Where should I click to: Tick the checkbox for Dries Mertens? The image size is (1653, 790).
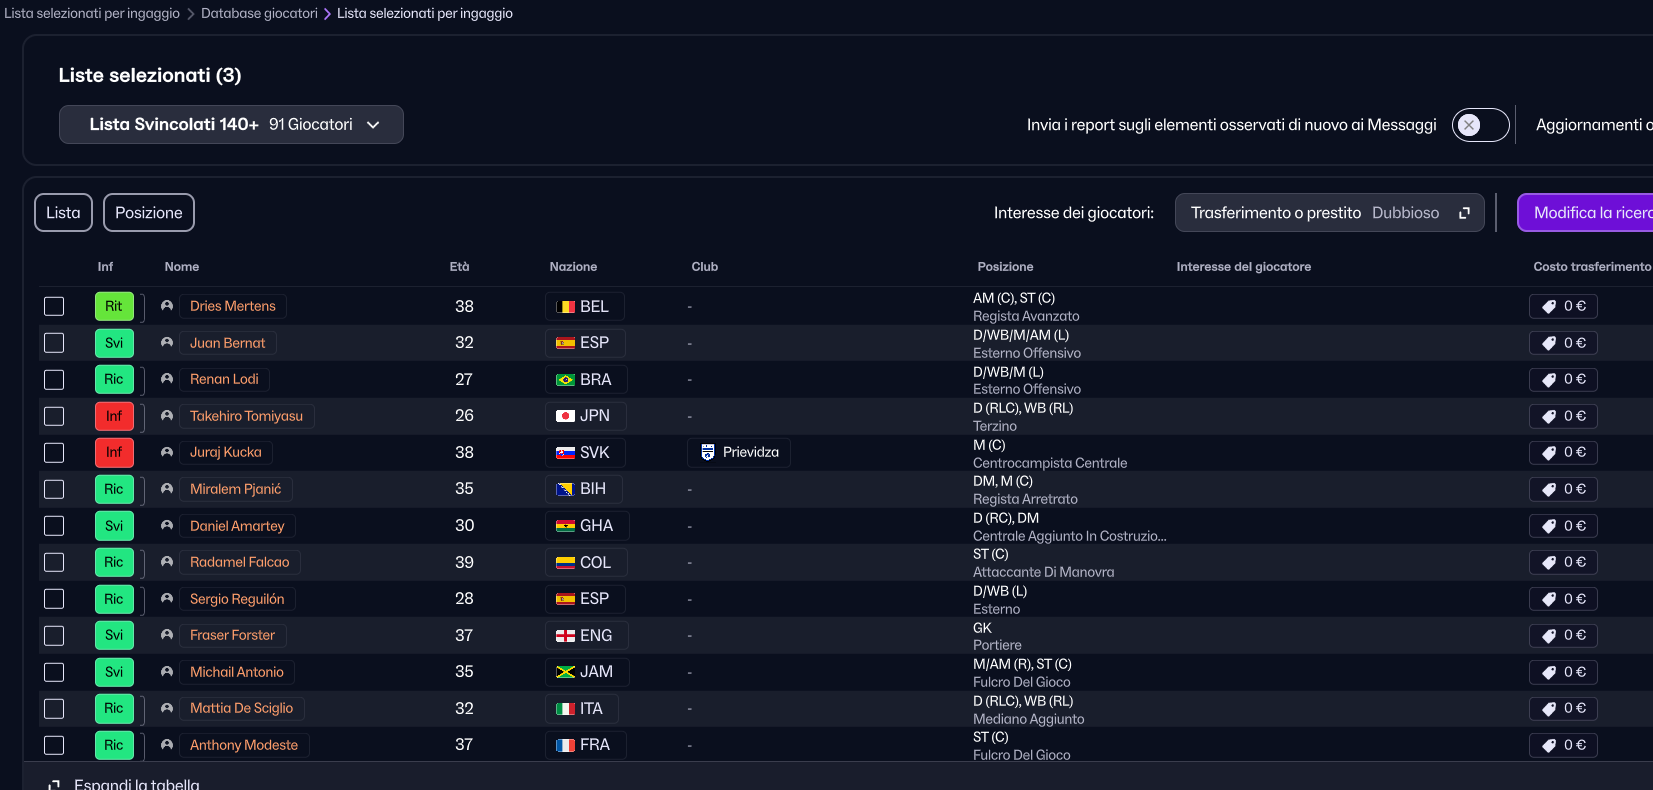[x=54, y=306]
